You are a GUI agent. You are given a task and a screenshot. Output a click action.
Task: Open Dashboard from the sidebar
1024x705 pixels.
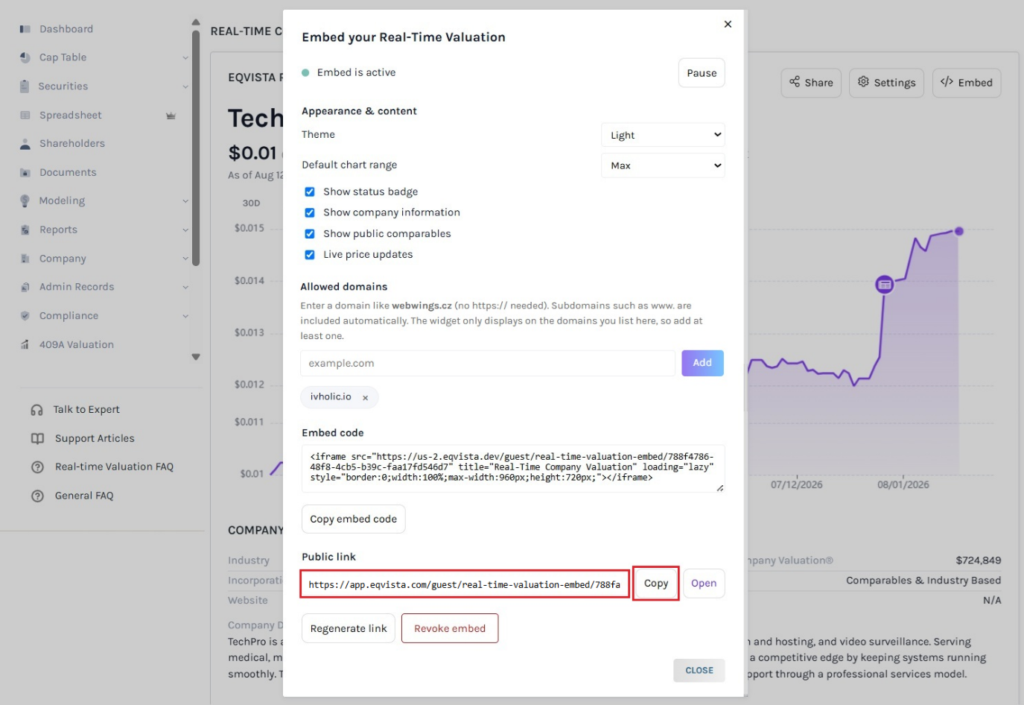coord(66,29)
